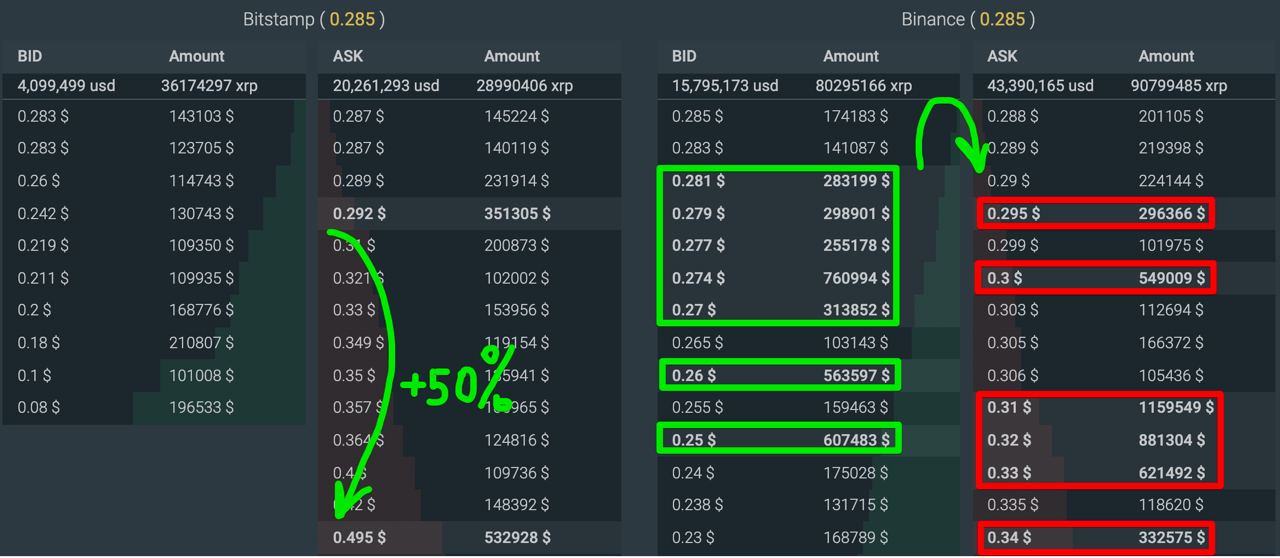Click bid amount 101008 $
The width and height of the screenshot is (1280, 558).
pyautogui.click(x=201, y=375)
